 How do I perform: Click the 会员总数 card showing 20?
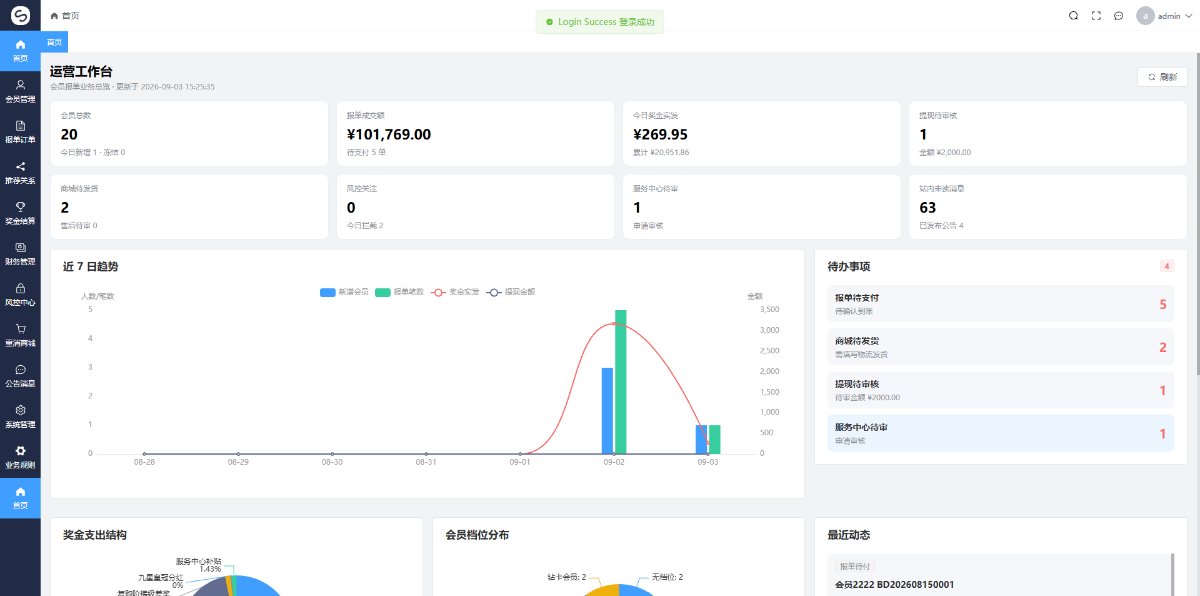click(189, 131)
